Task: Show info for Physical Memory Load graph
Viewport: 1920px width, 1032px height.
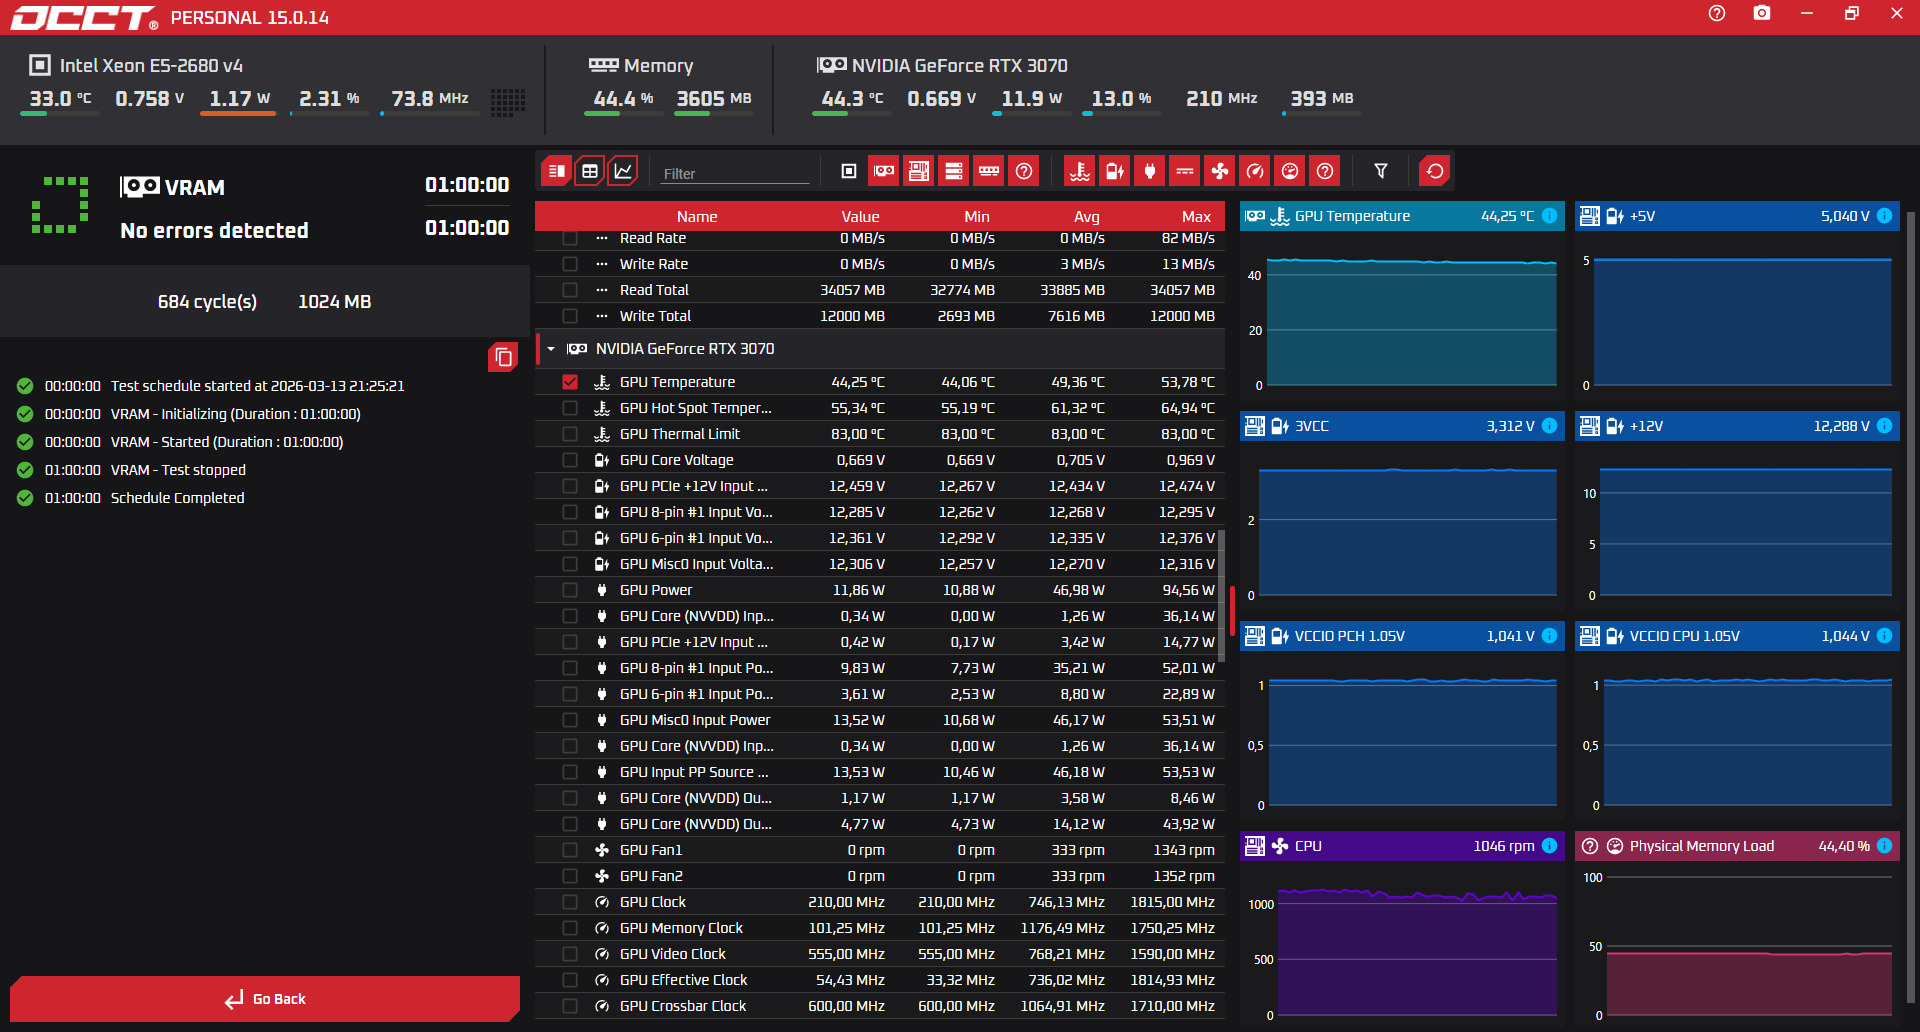Action: (x=1884, y=846)
